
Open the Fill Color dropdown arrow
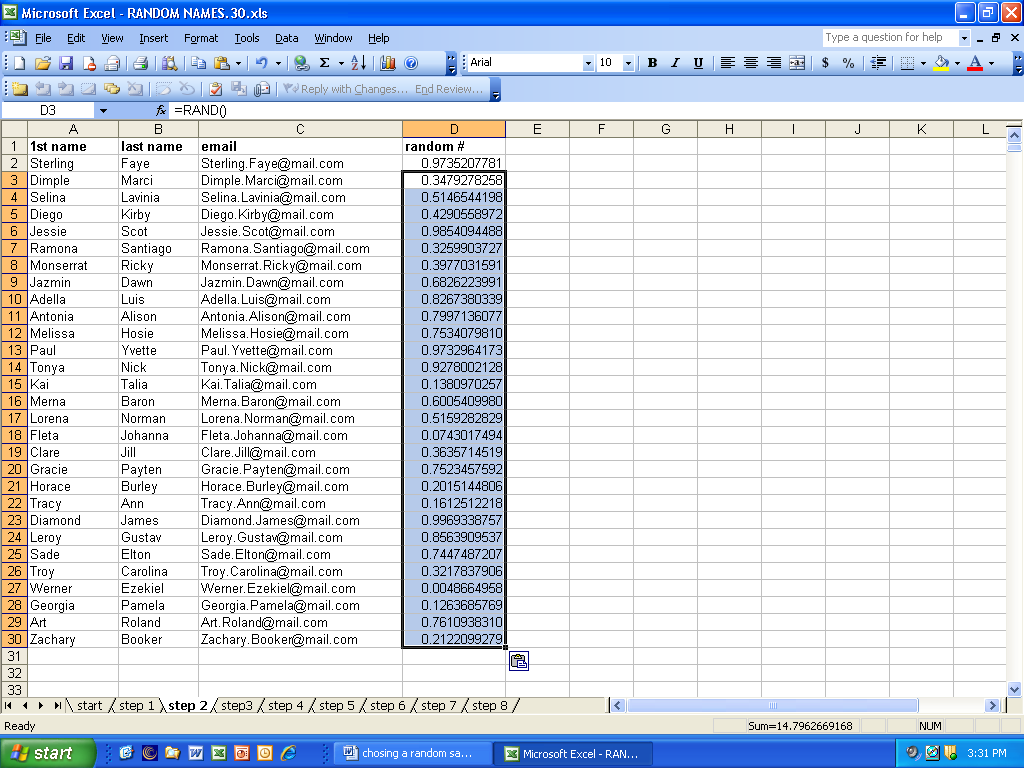(x=957, y=63)
